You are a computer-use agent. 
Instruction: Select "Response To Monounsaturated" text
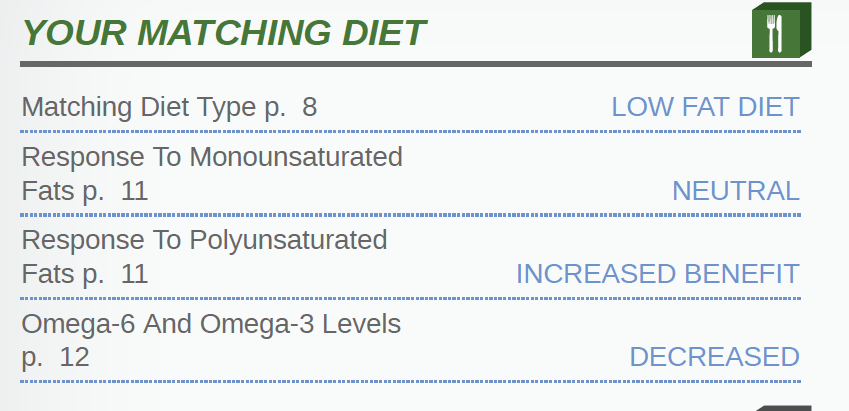(212, 157)
